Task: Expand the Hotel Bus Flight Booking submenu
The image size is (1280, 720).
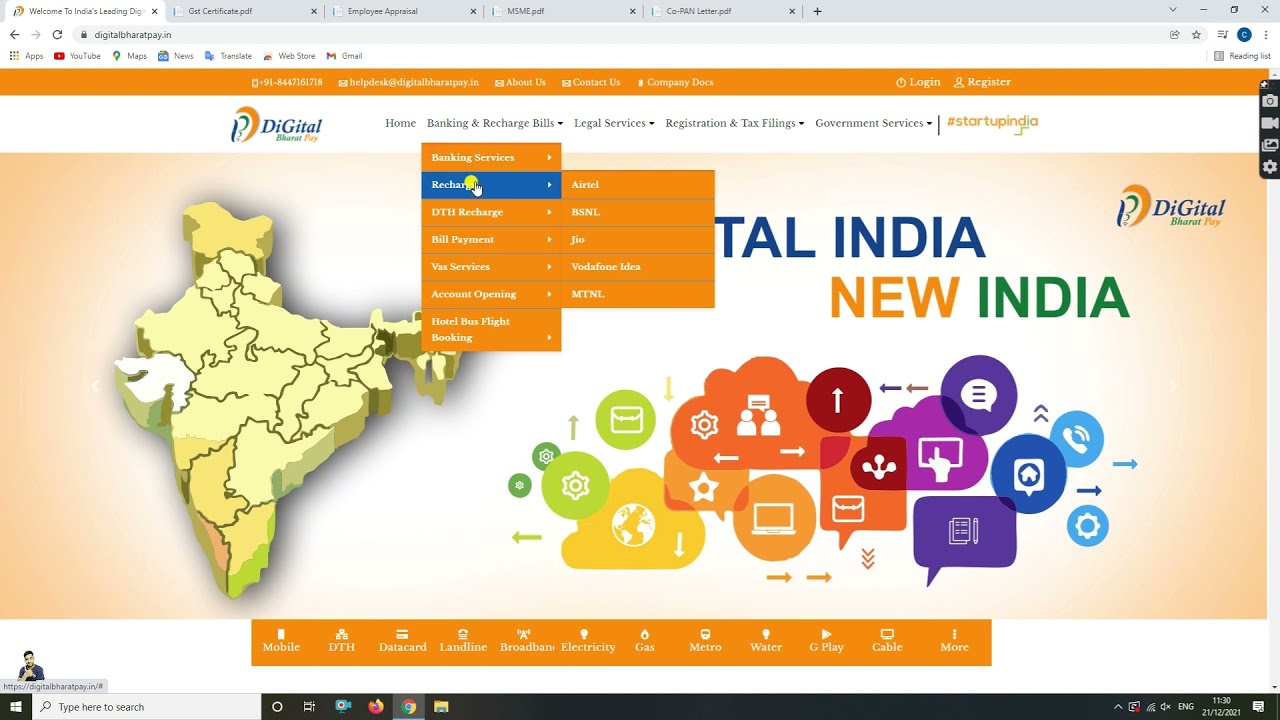Action: point(491,329)
